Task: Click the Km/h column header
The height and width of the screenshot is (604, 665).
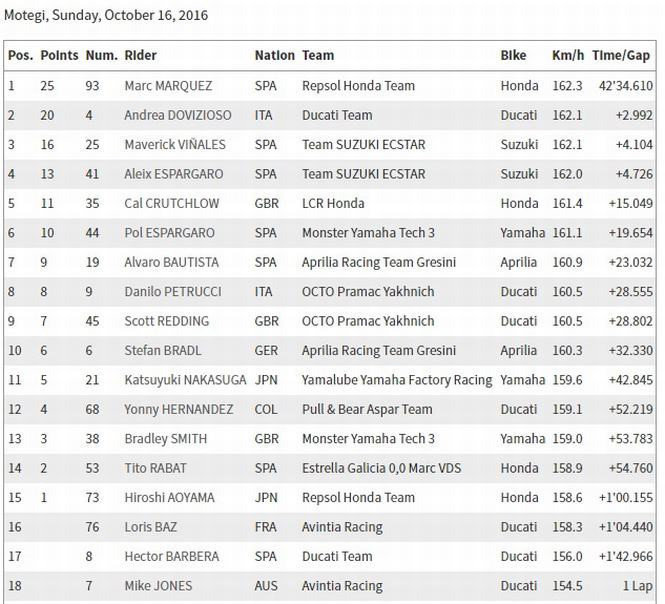Action: [x=567, y=56]
